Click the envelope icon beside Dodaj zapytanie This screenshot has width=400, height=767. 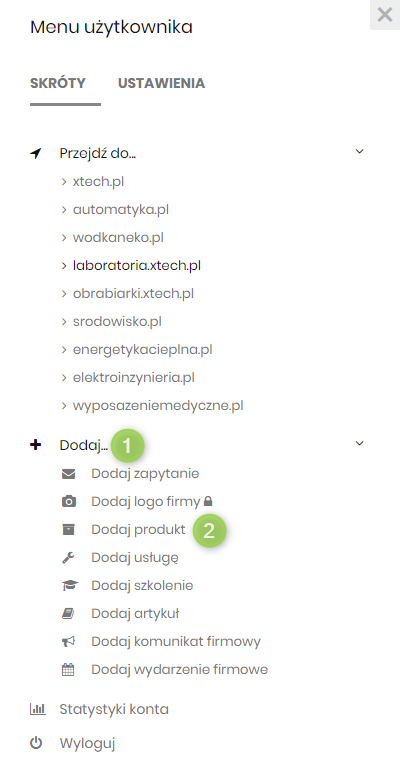(68, 474)
